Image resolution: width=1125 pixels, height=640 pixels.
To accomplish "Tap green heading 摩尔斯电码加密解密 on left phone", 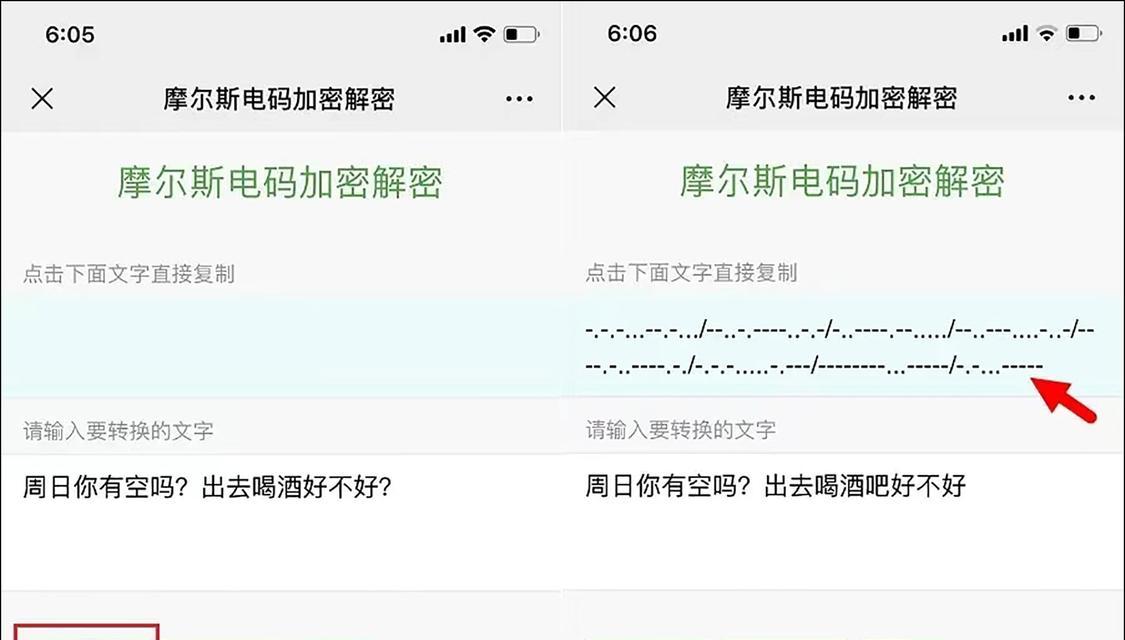I will (x=280, y=182).
